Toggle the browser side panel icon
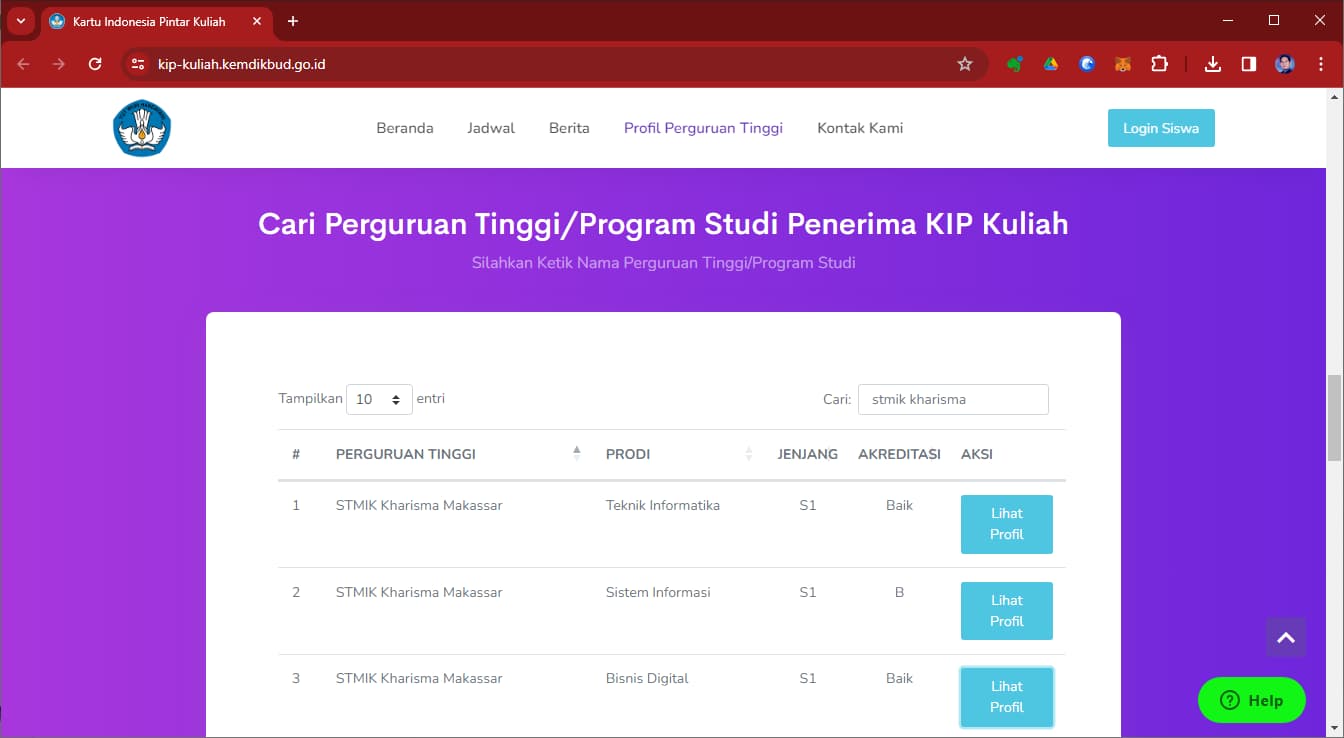The width and height of the screenshot is (1344, 738). 1249,64
